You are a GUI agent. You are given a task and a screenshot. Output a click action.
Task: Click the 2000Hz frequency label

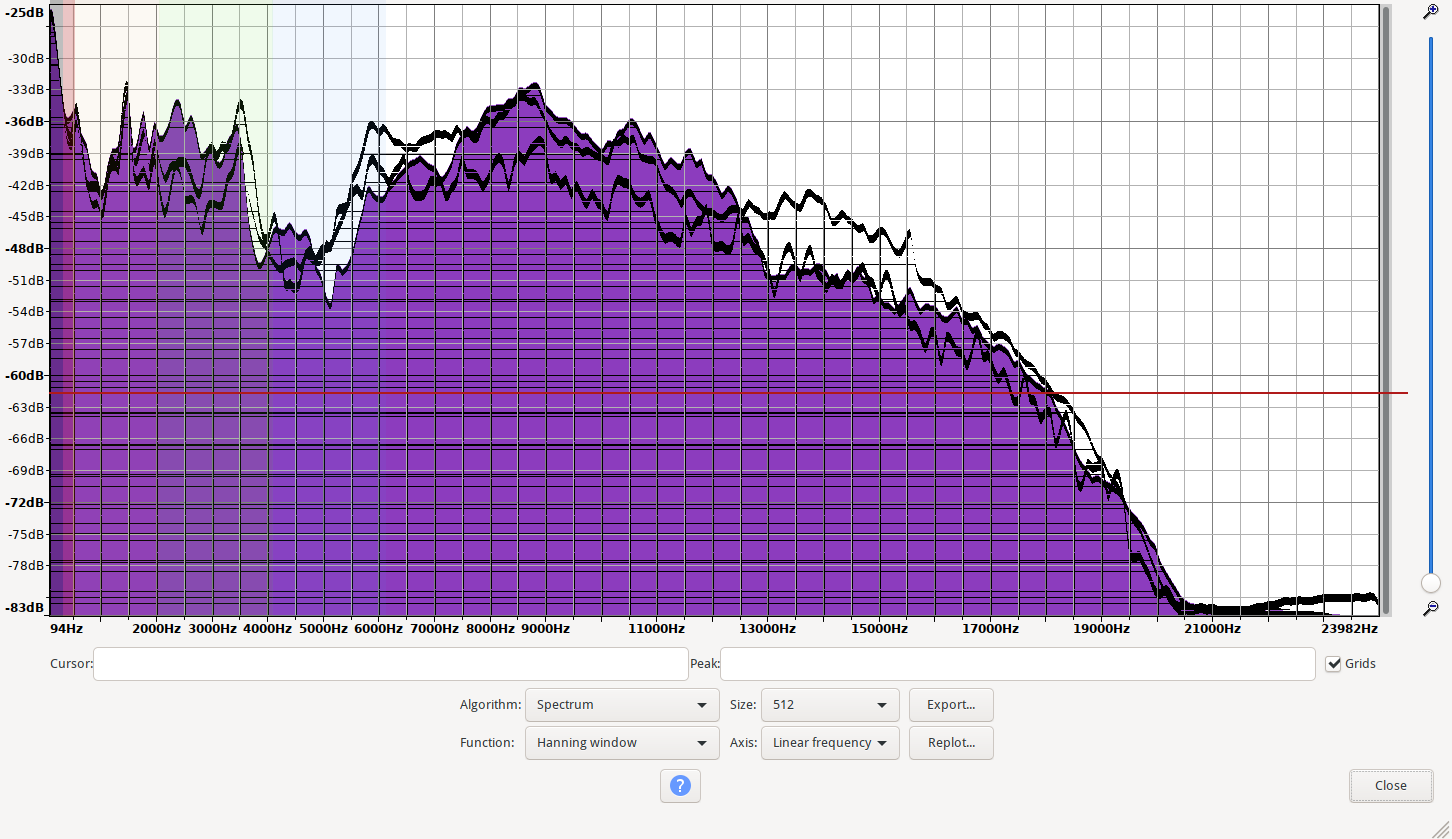coord(156,629)
